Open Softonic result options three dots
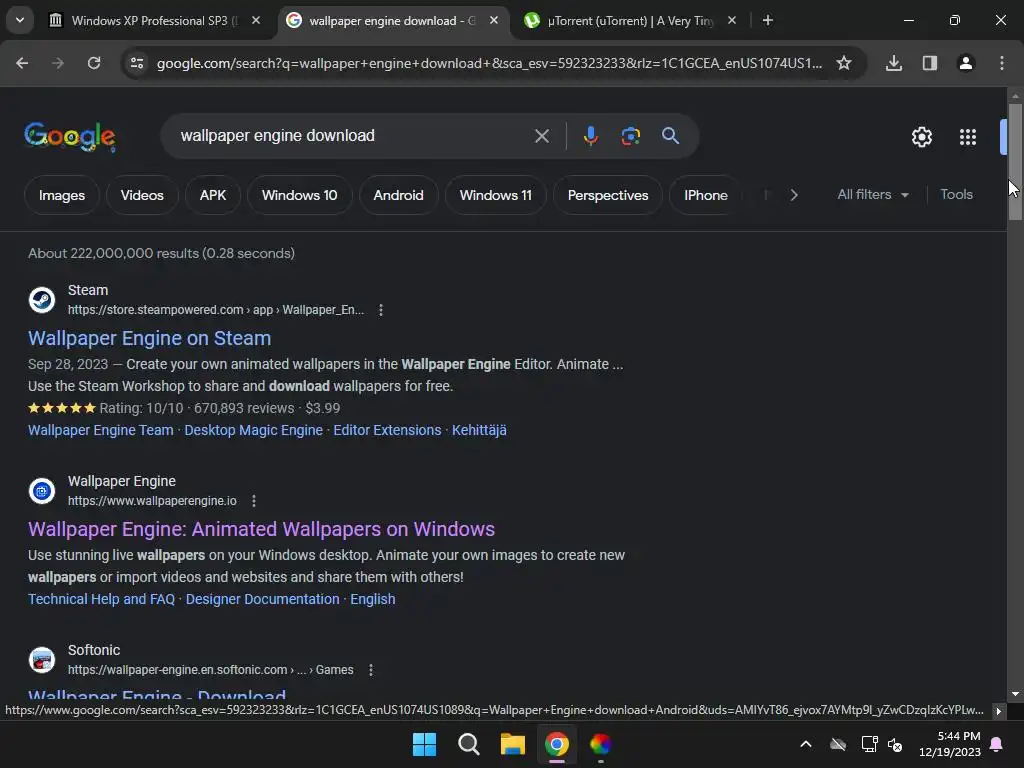1024x768 pixels. pyautogui.click(x=371, y=670)
